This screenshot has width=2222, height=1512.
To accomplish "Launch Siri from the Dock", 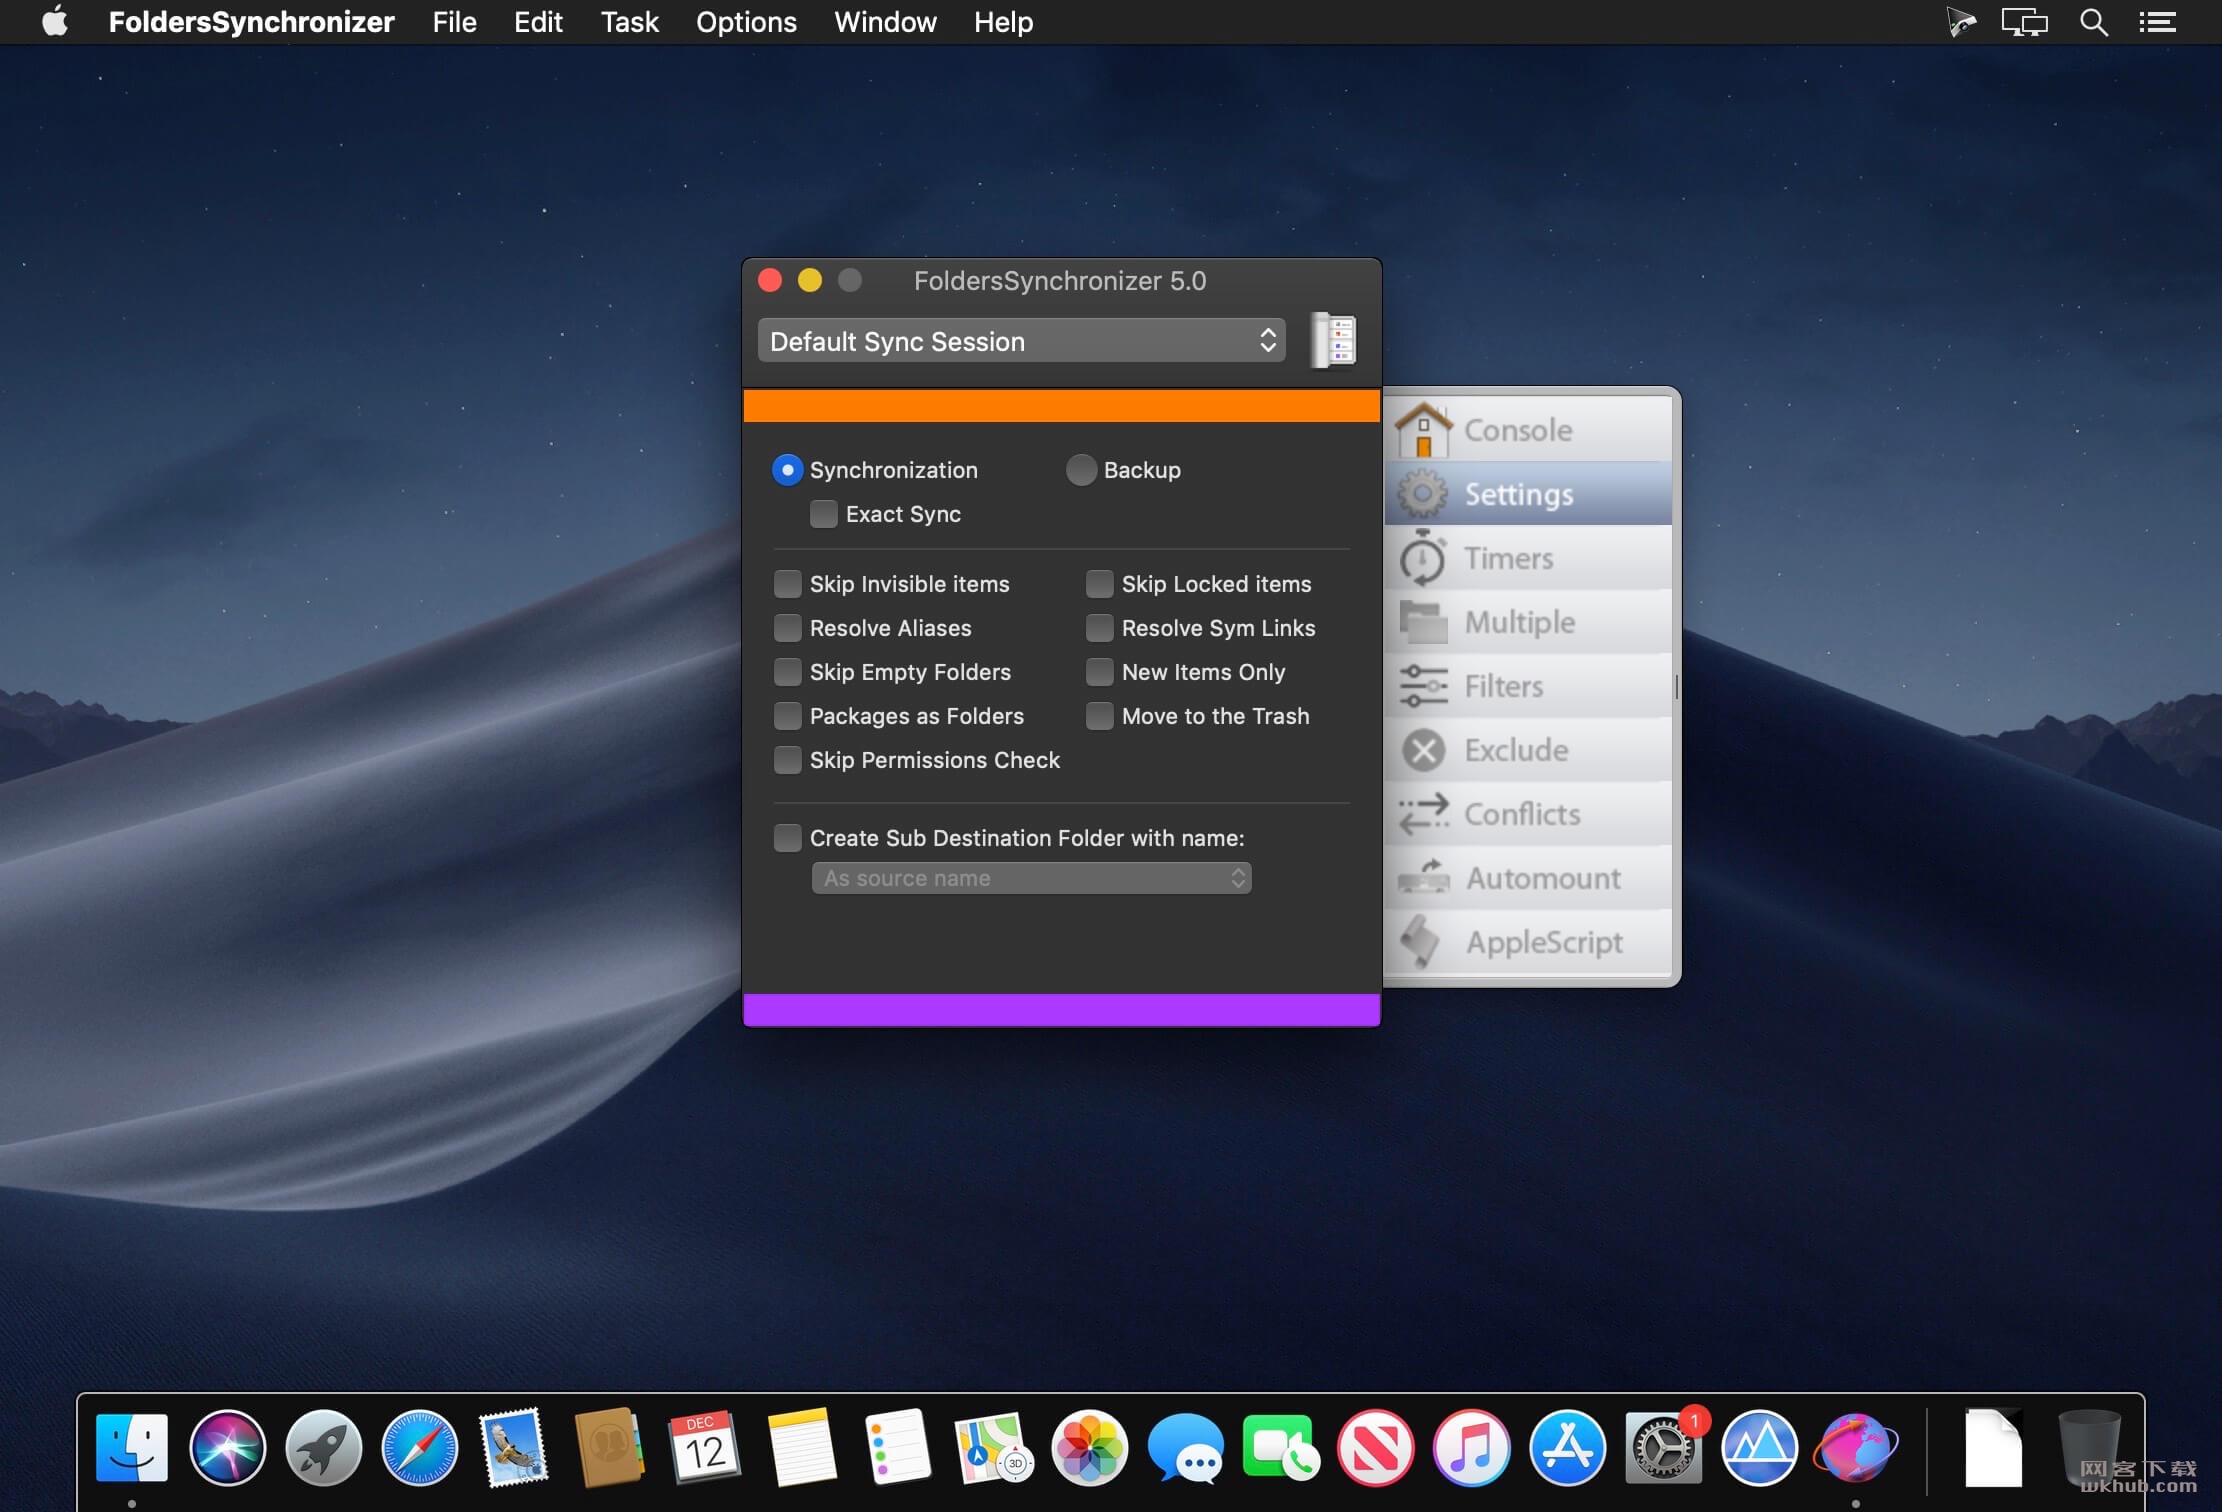I will click(x=228, y=1447).
